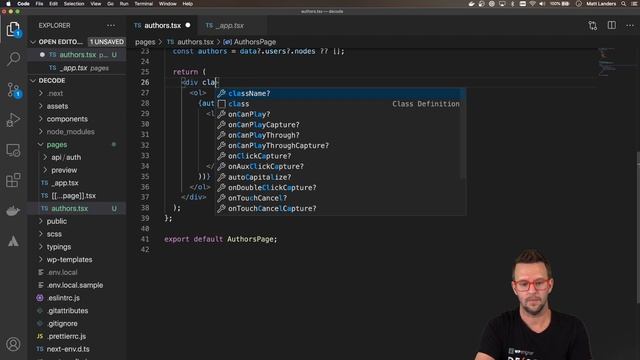640x360 pixels.
Task: Open .env.local.sample file
Action: pyautogui.click(x=77, y=285)
